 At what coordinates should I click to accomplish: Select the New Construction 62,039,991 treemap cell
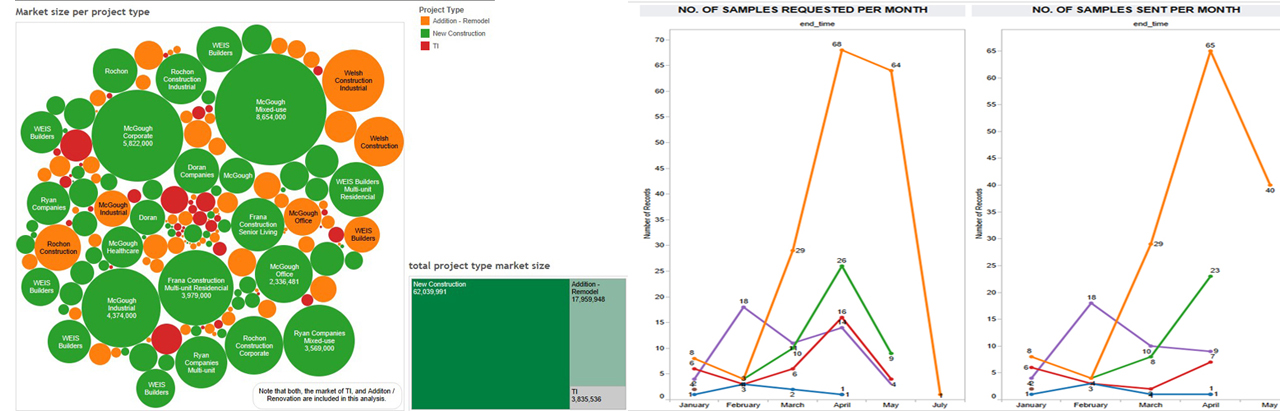pyautogui.click(x=489, y=344)
